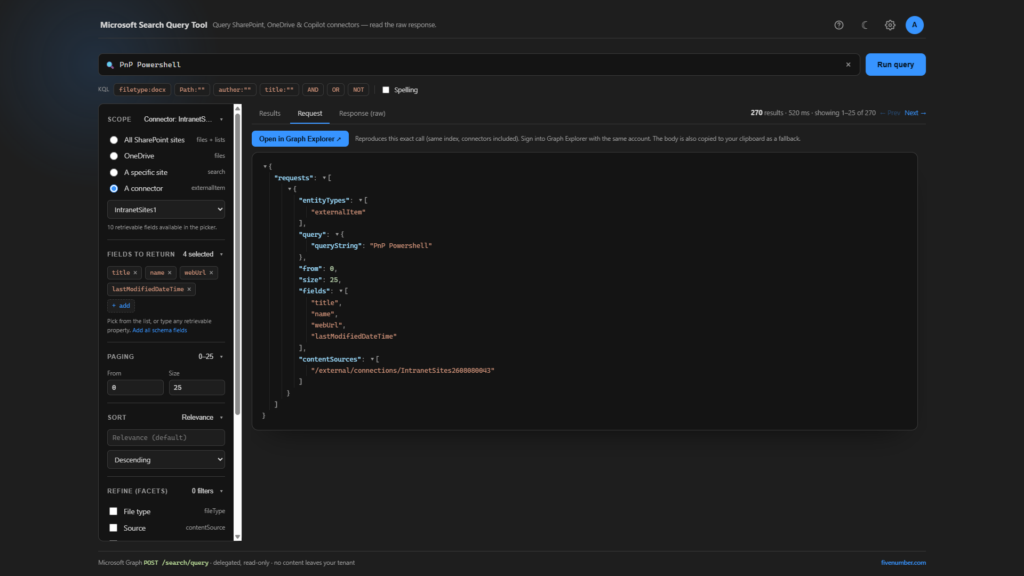This screenshot has height=576, width=1024.
Task: Collapse the "entityTypes" JSON node
Action: (360, 200)
